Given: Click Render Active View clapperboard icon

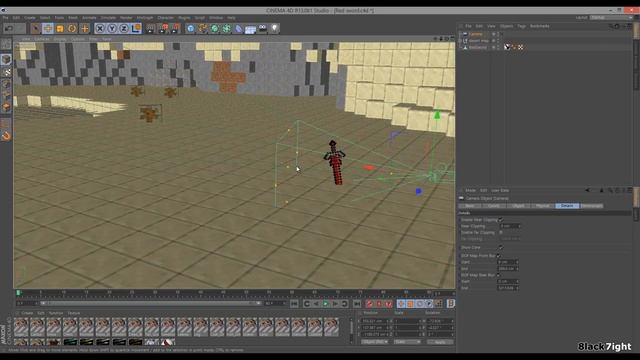Looking at the screenshot, I should pos(151,28).
